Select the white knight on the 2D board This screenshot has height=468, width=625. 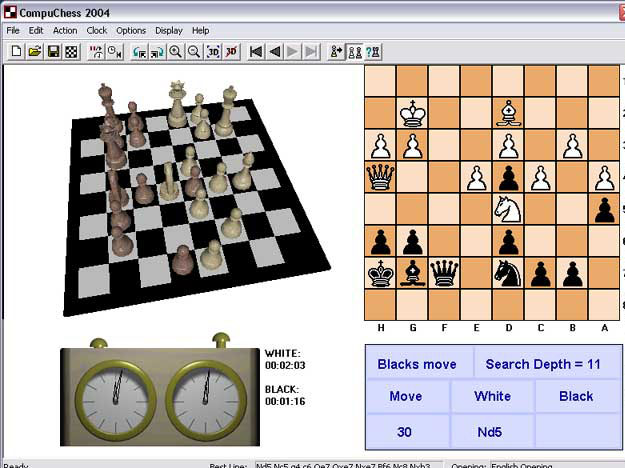508,210
